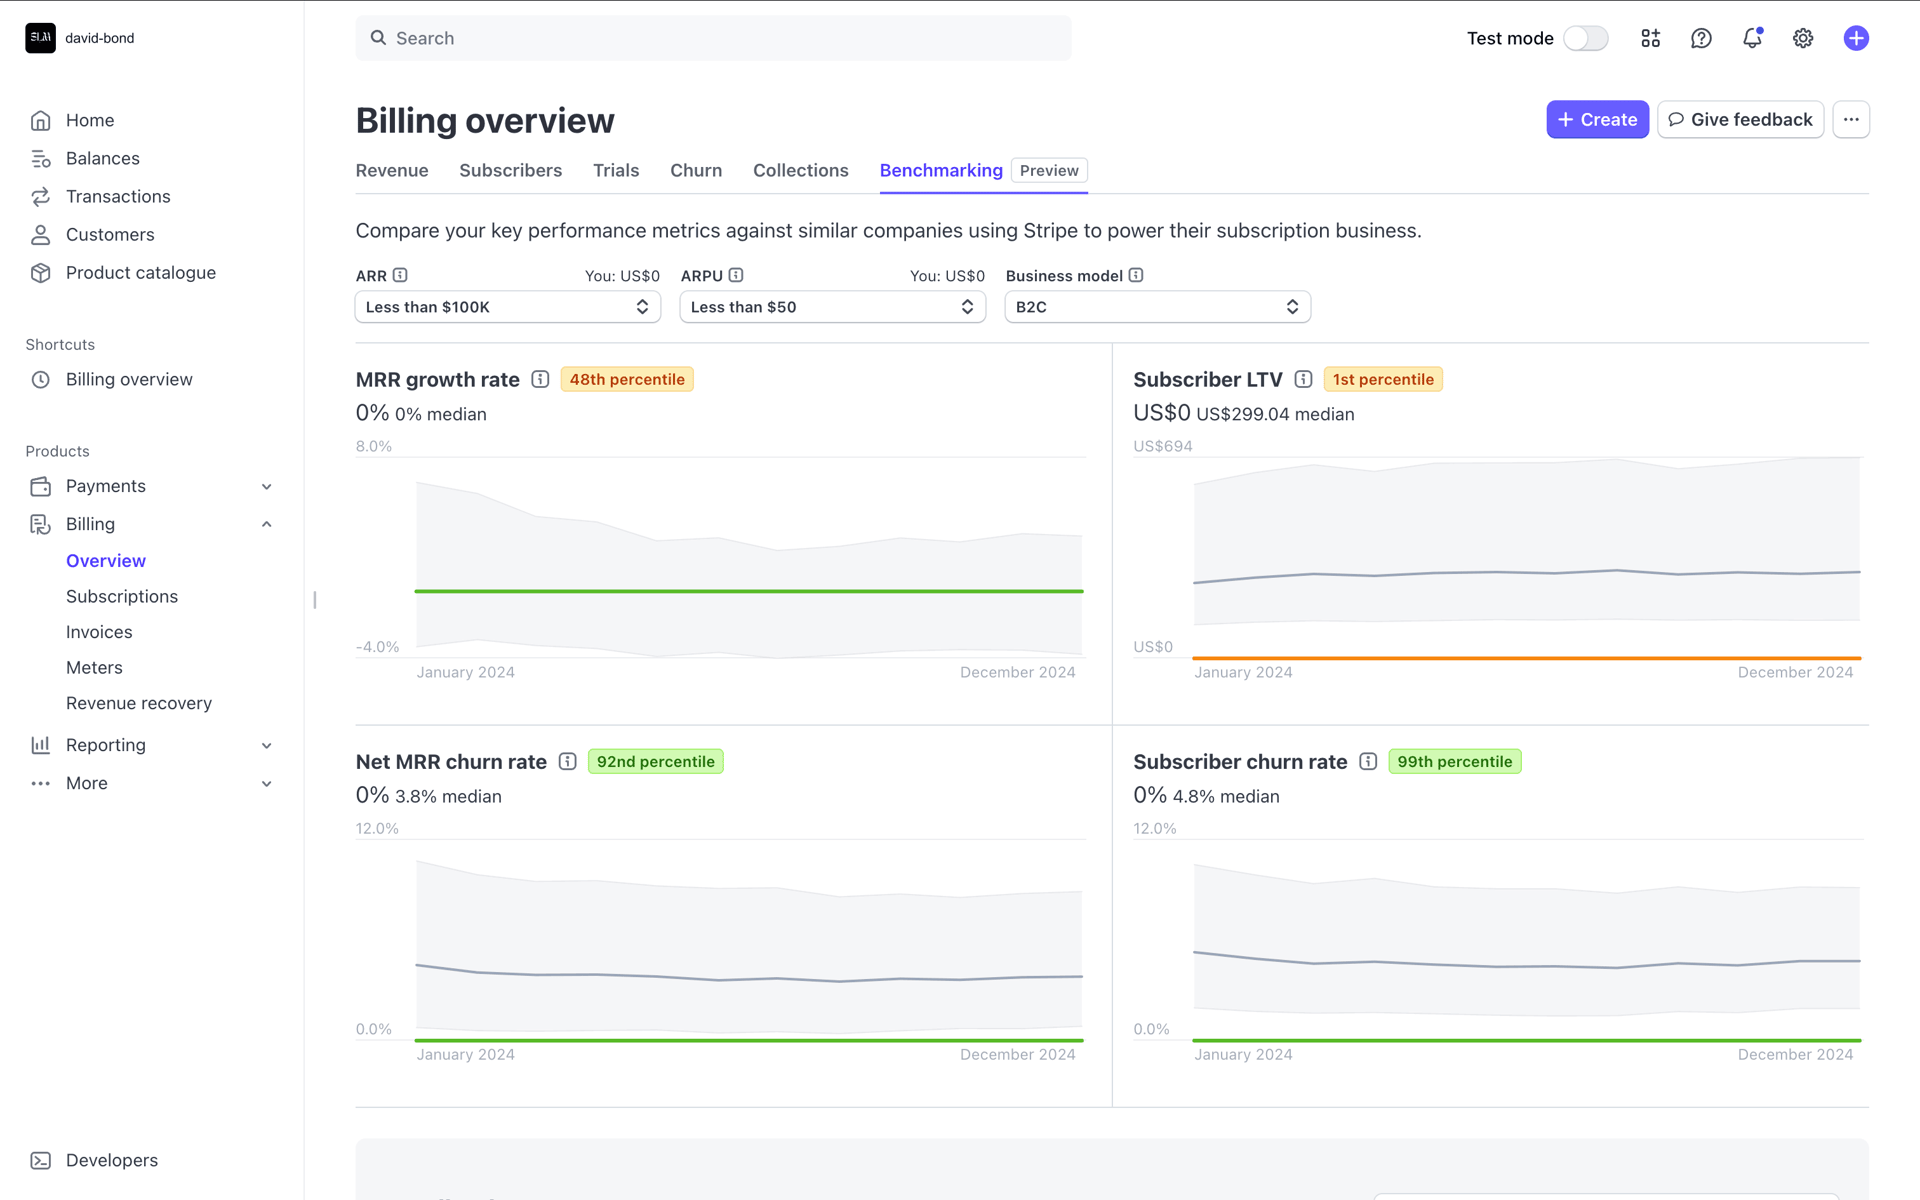Click the Give feedback button
The image size is (1920, 1200).
tap(1740, 120)
